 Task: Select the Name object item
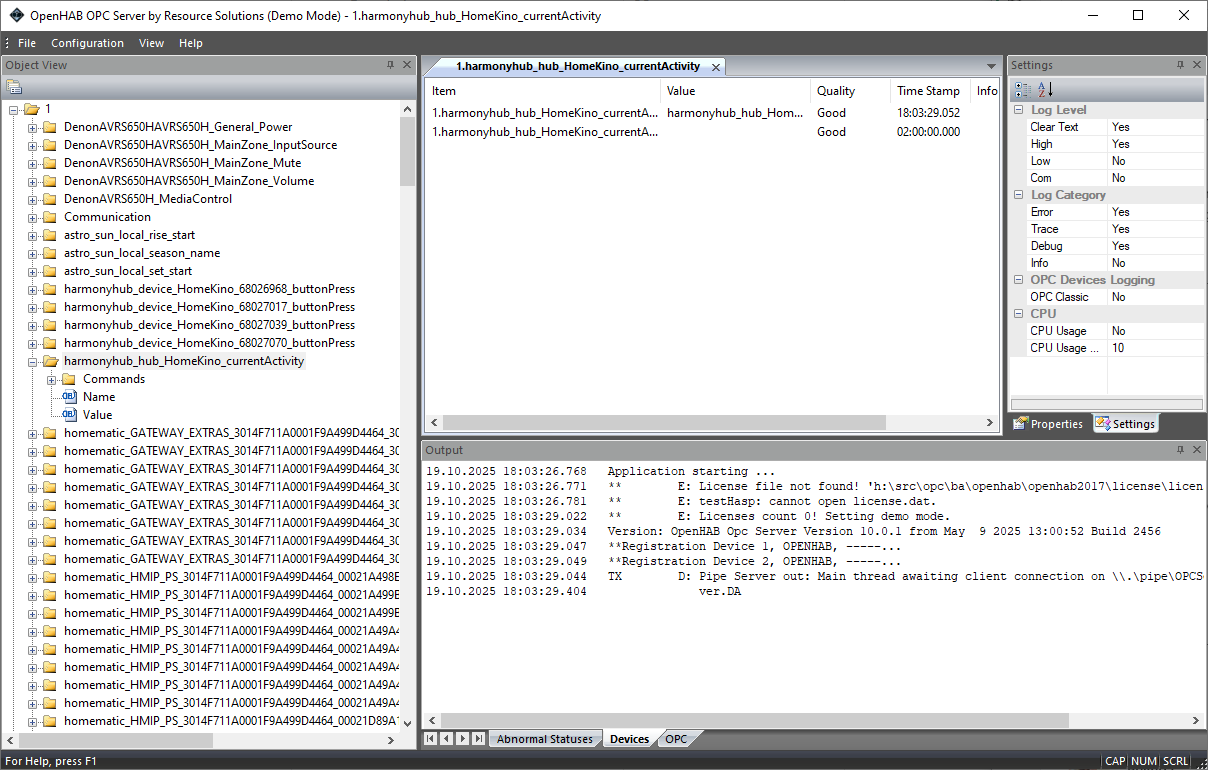(x=98, y=397)
